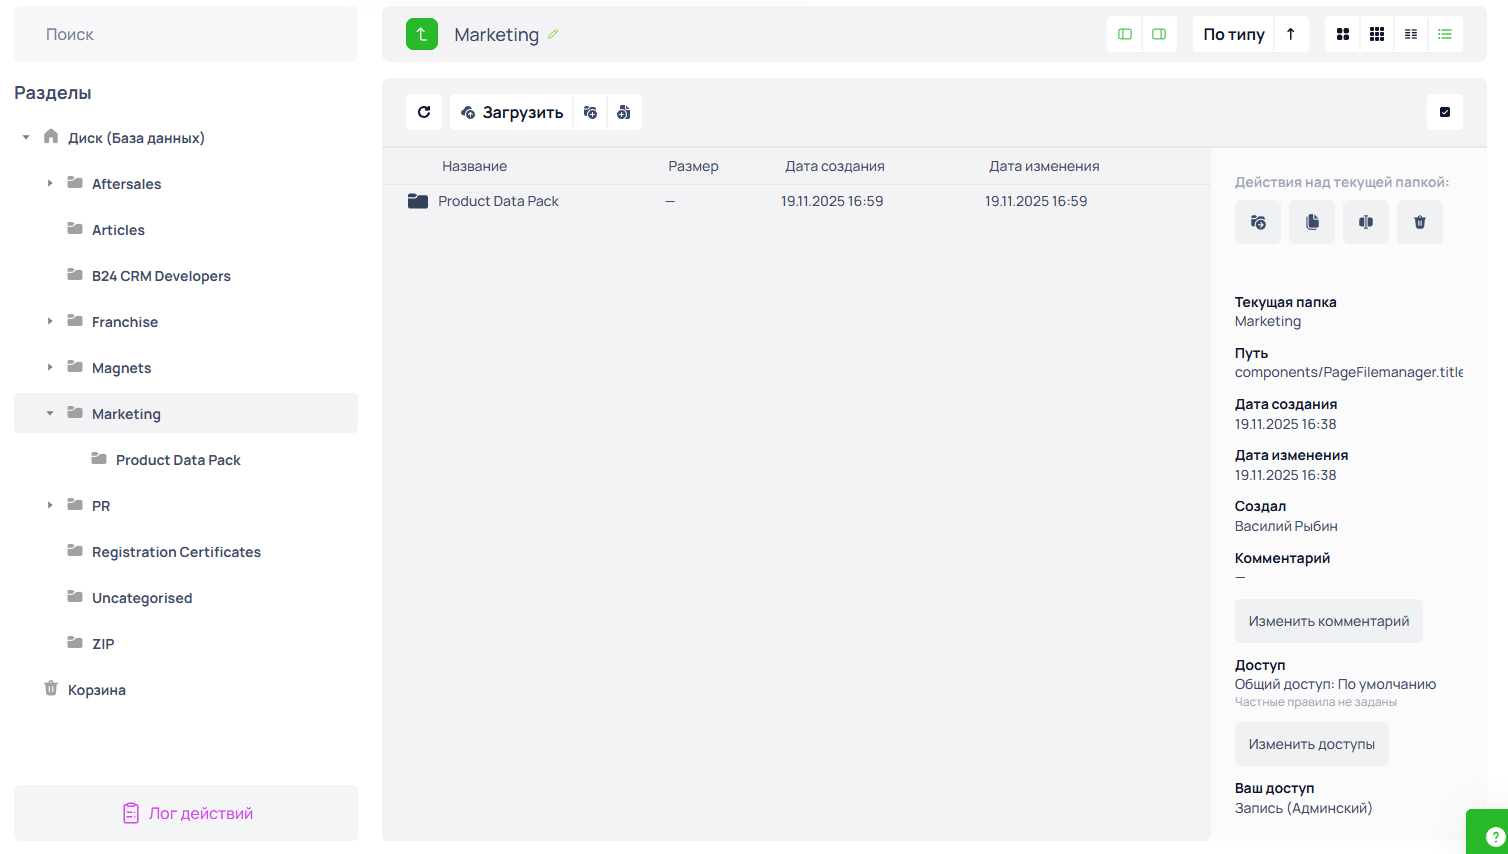The image size is (1508, 854).
Task: Collapse the Marketing folder tree node
Action: [x=50, y=413]
